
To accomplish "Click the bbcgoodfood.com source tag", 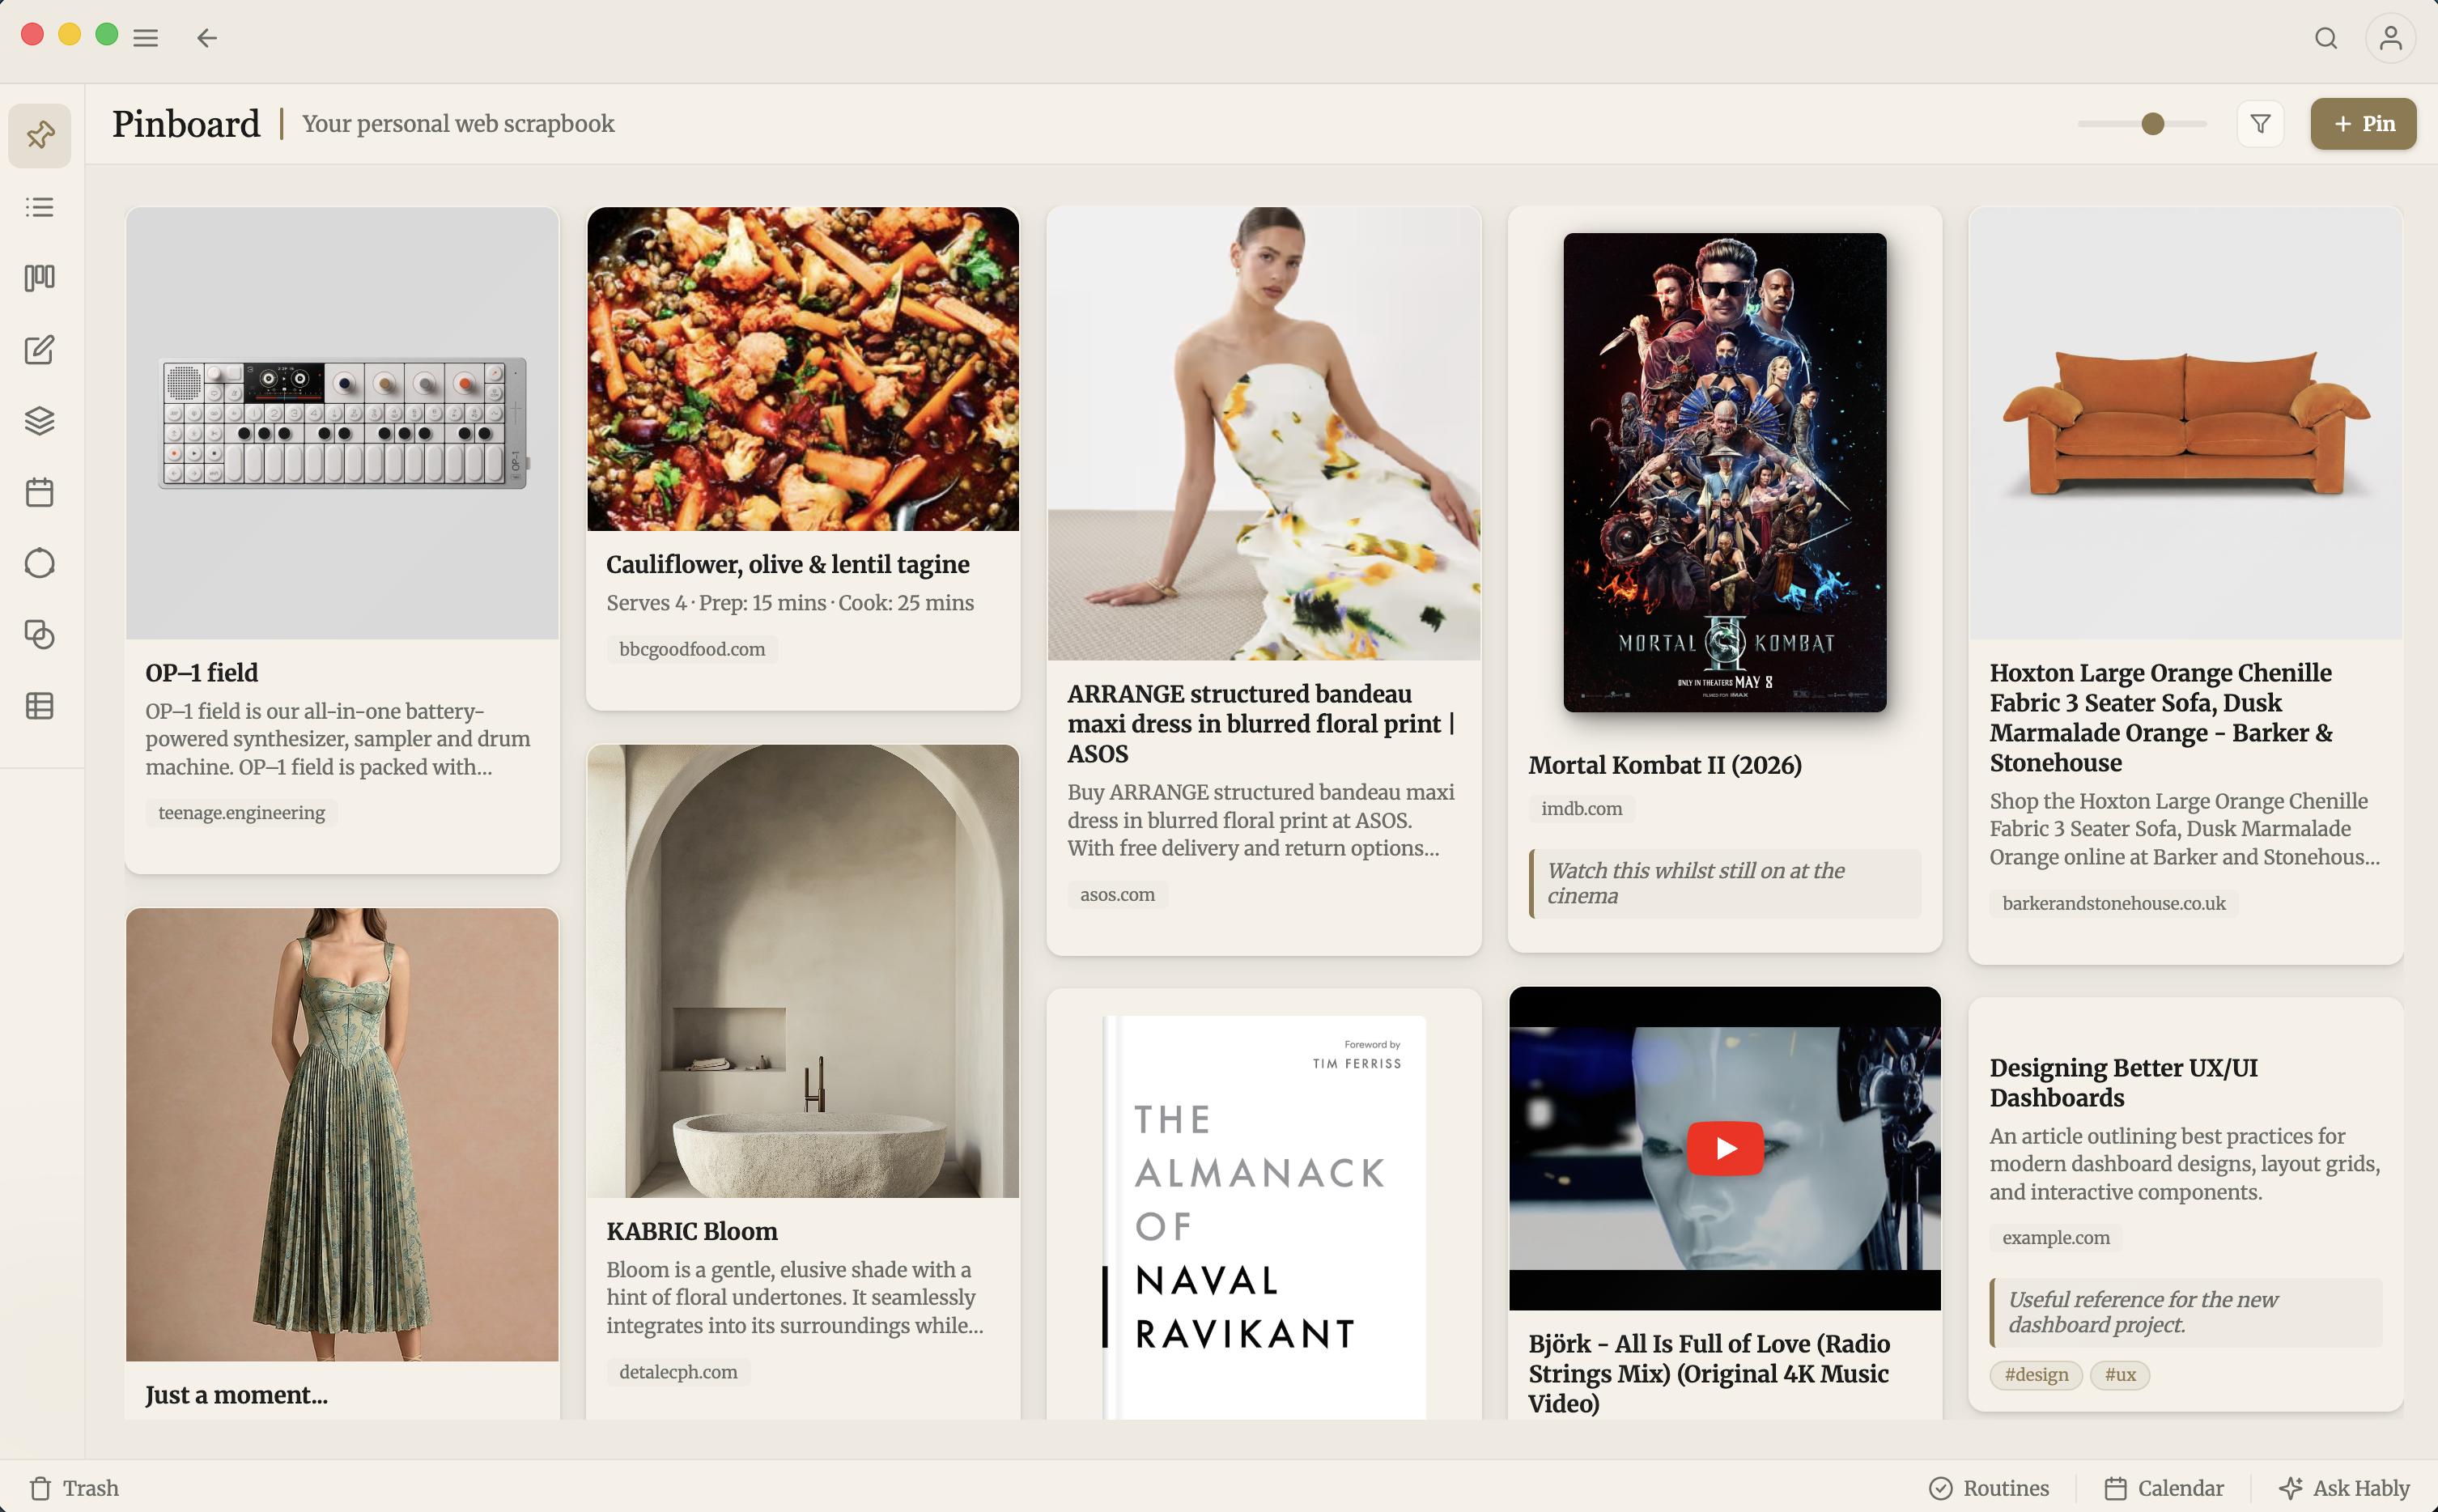I will pos(692,649).
